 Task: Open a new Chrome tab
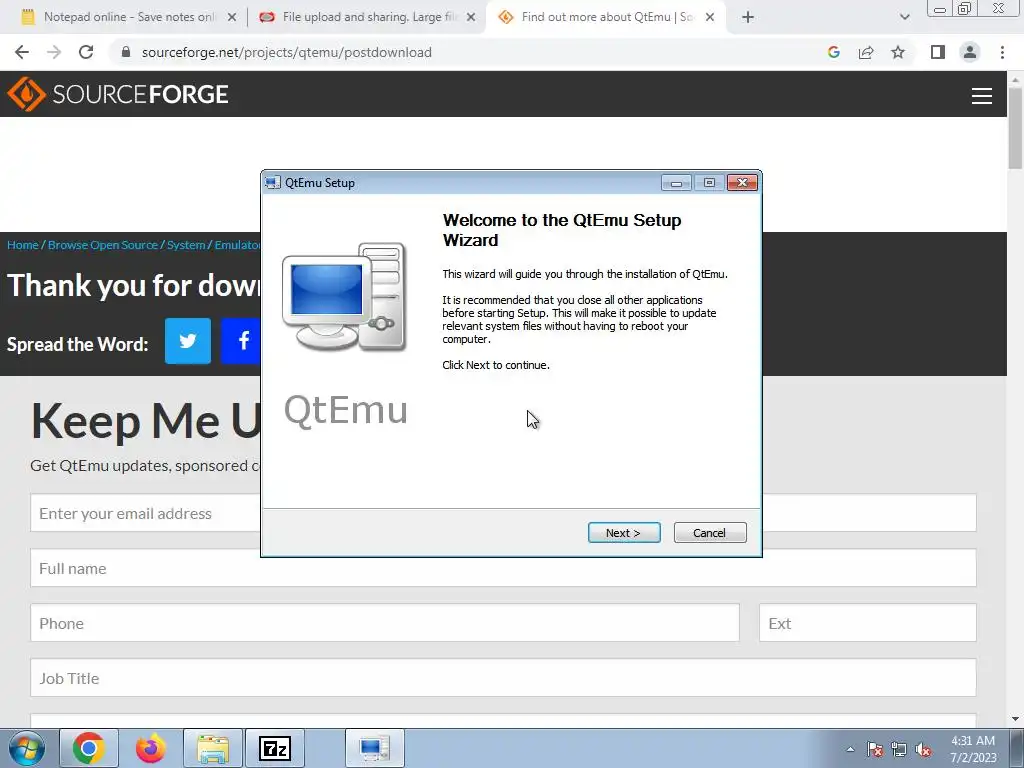(748, 18)
